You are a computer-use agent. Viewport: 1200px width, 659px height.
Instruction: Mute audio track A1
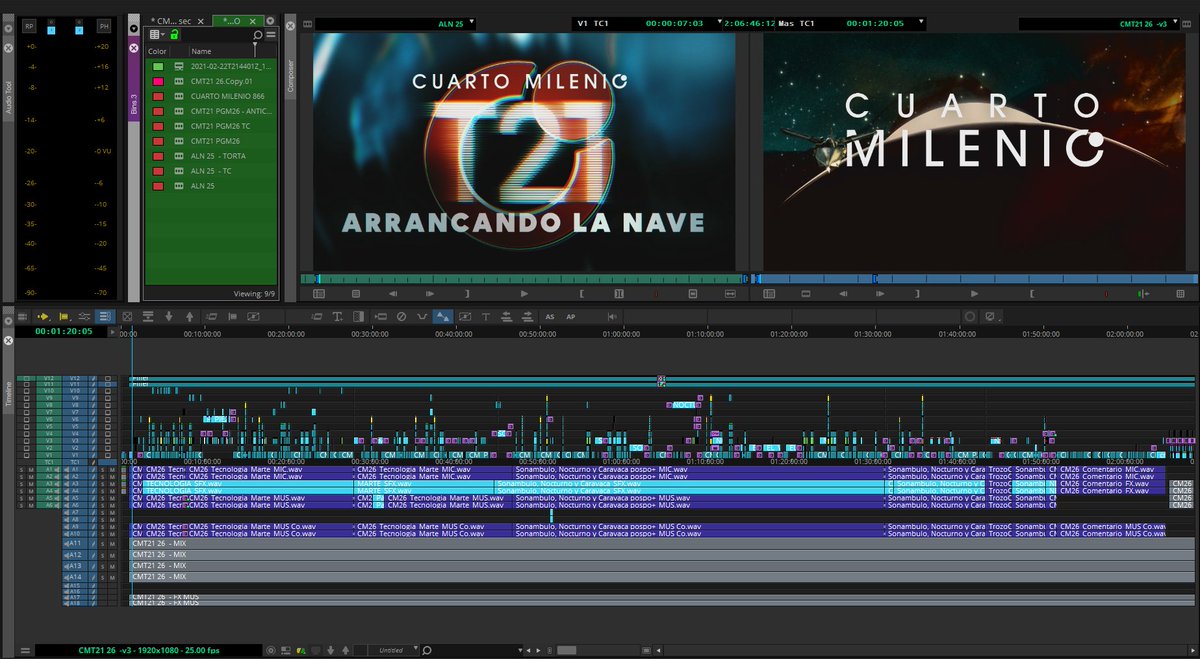[112, 469]
